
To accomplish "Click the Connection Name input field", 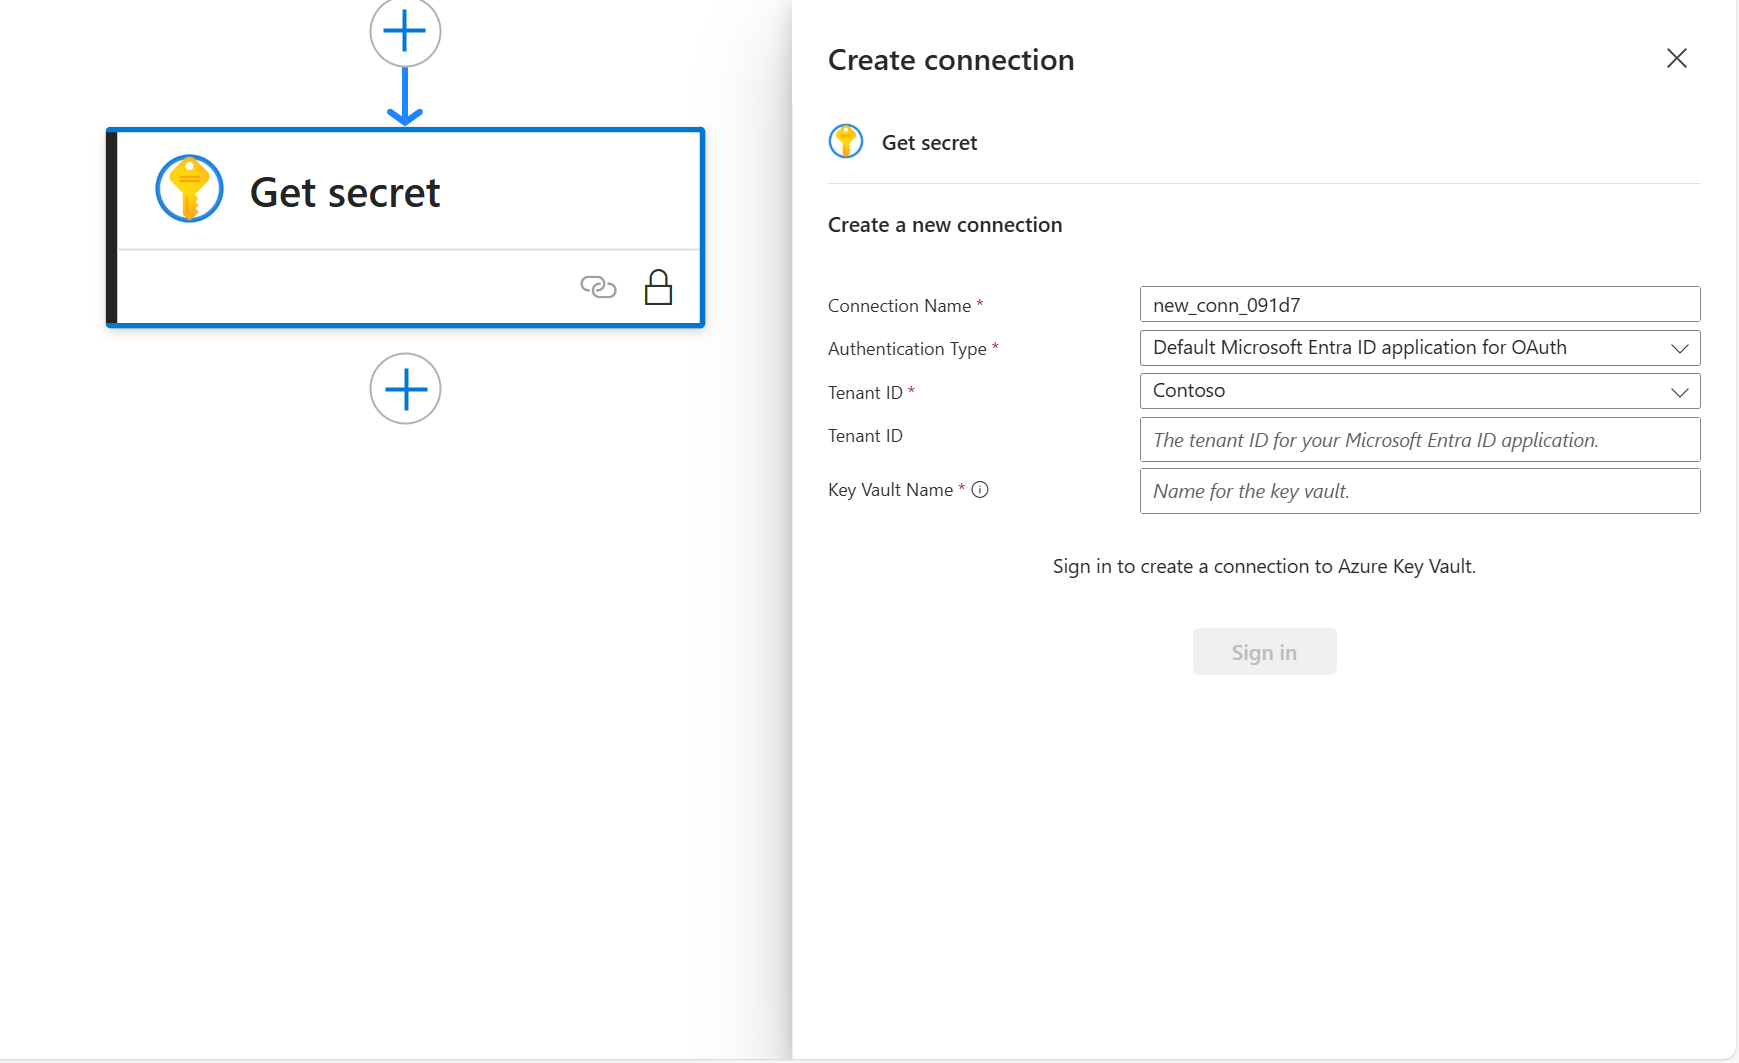I will [1420, 304].
